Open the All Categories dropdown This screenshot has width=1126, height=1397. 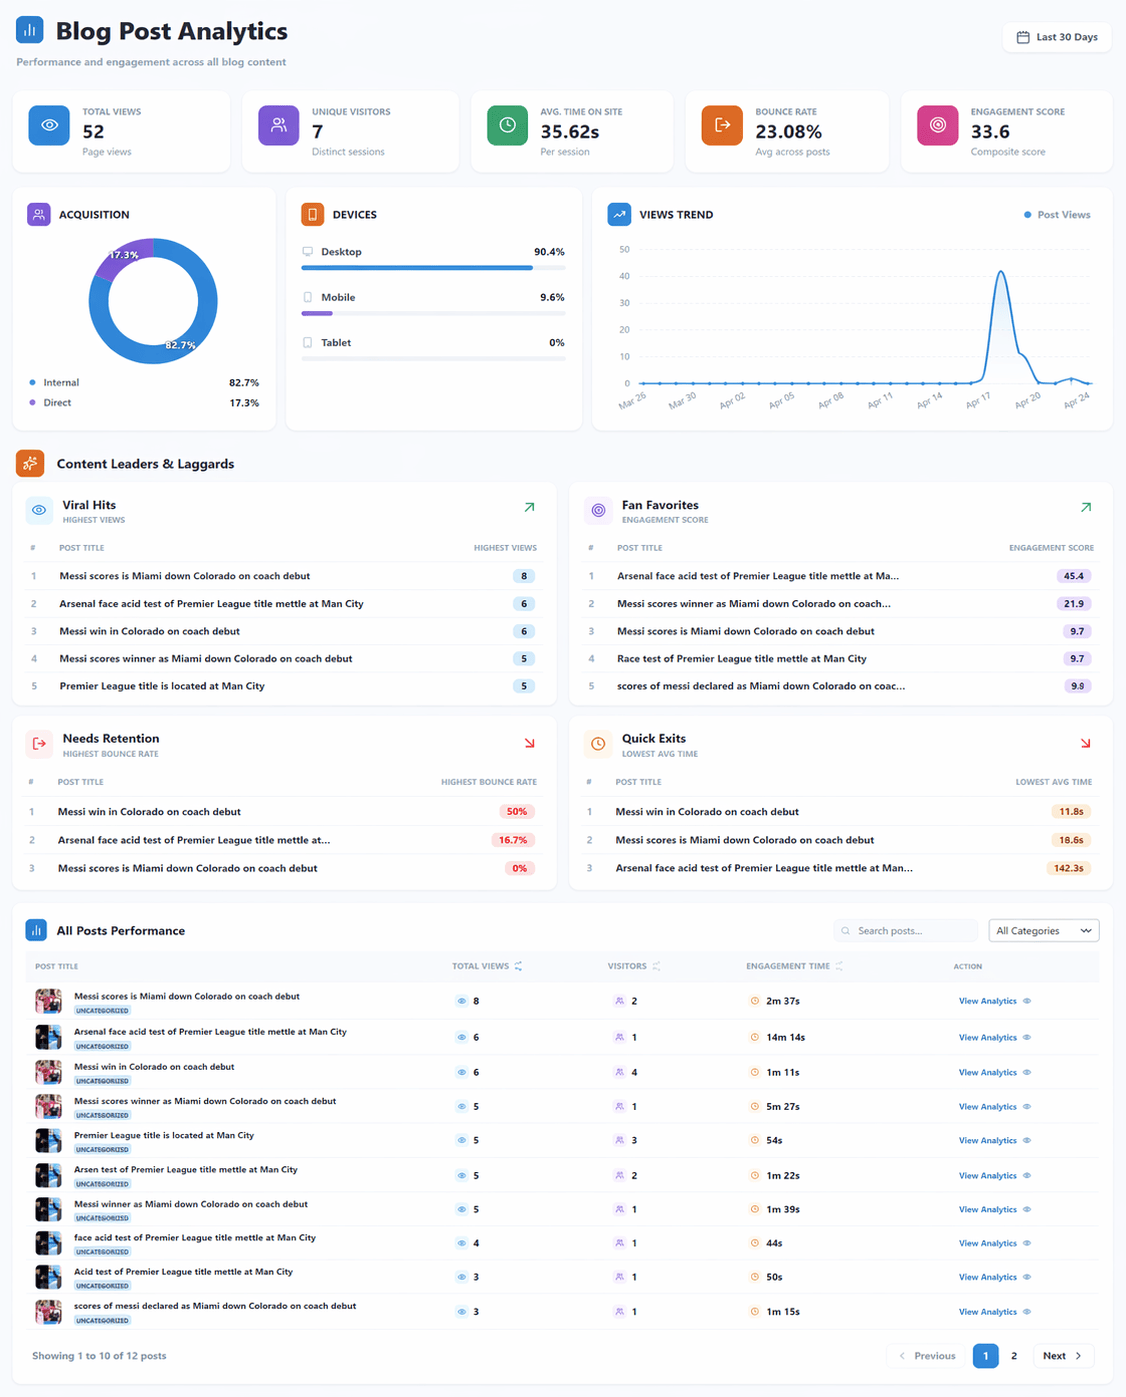(1044, 931)
